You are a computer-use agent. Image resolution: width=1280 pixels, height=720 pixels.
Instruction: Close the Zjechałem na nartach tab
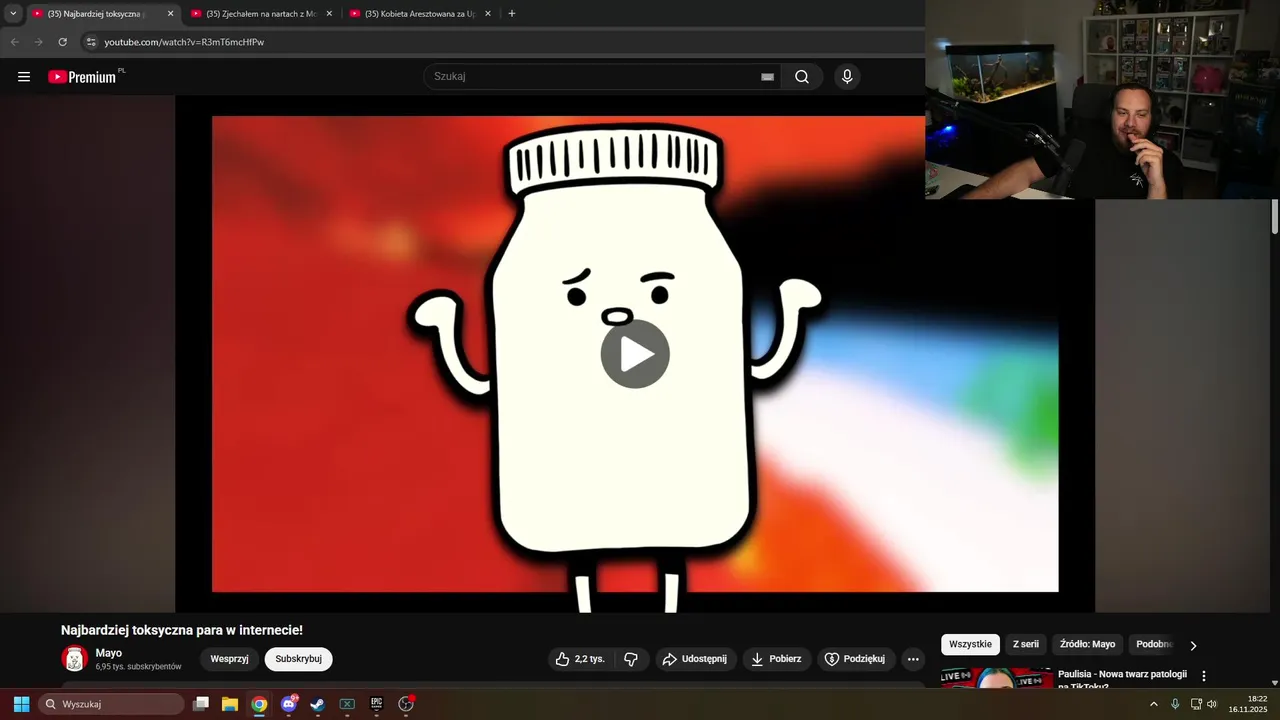coord(329,14)
